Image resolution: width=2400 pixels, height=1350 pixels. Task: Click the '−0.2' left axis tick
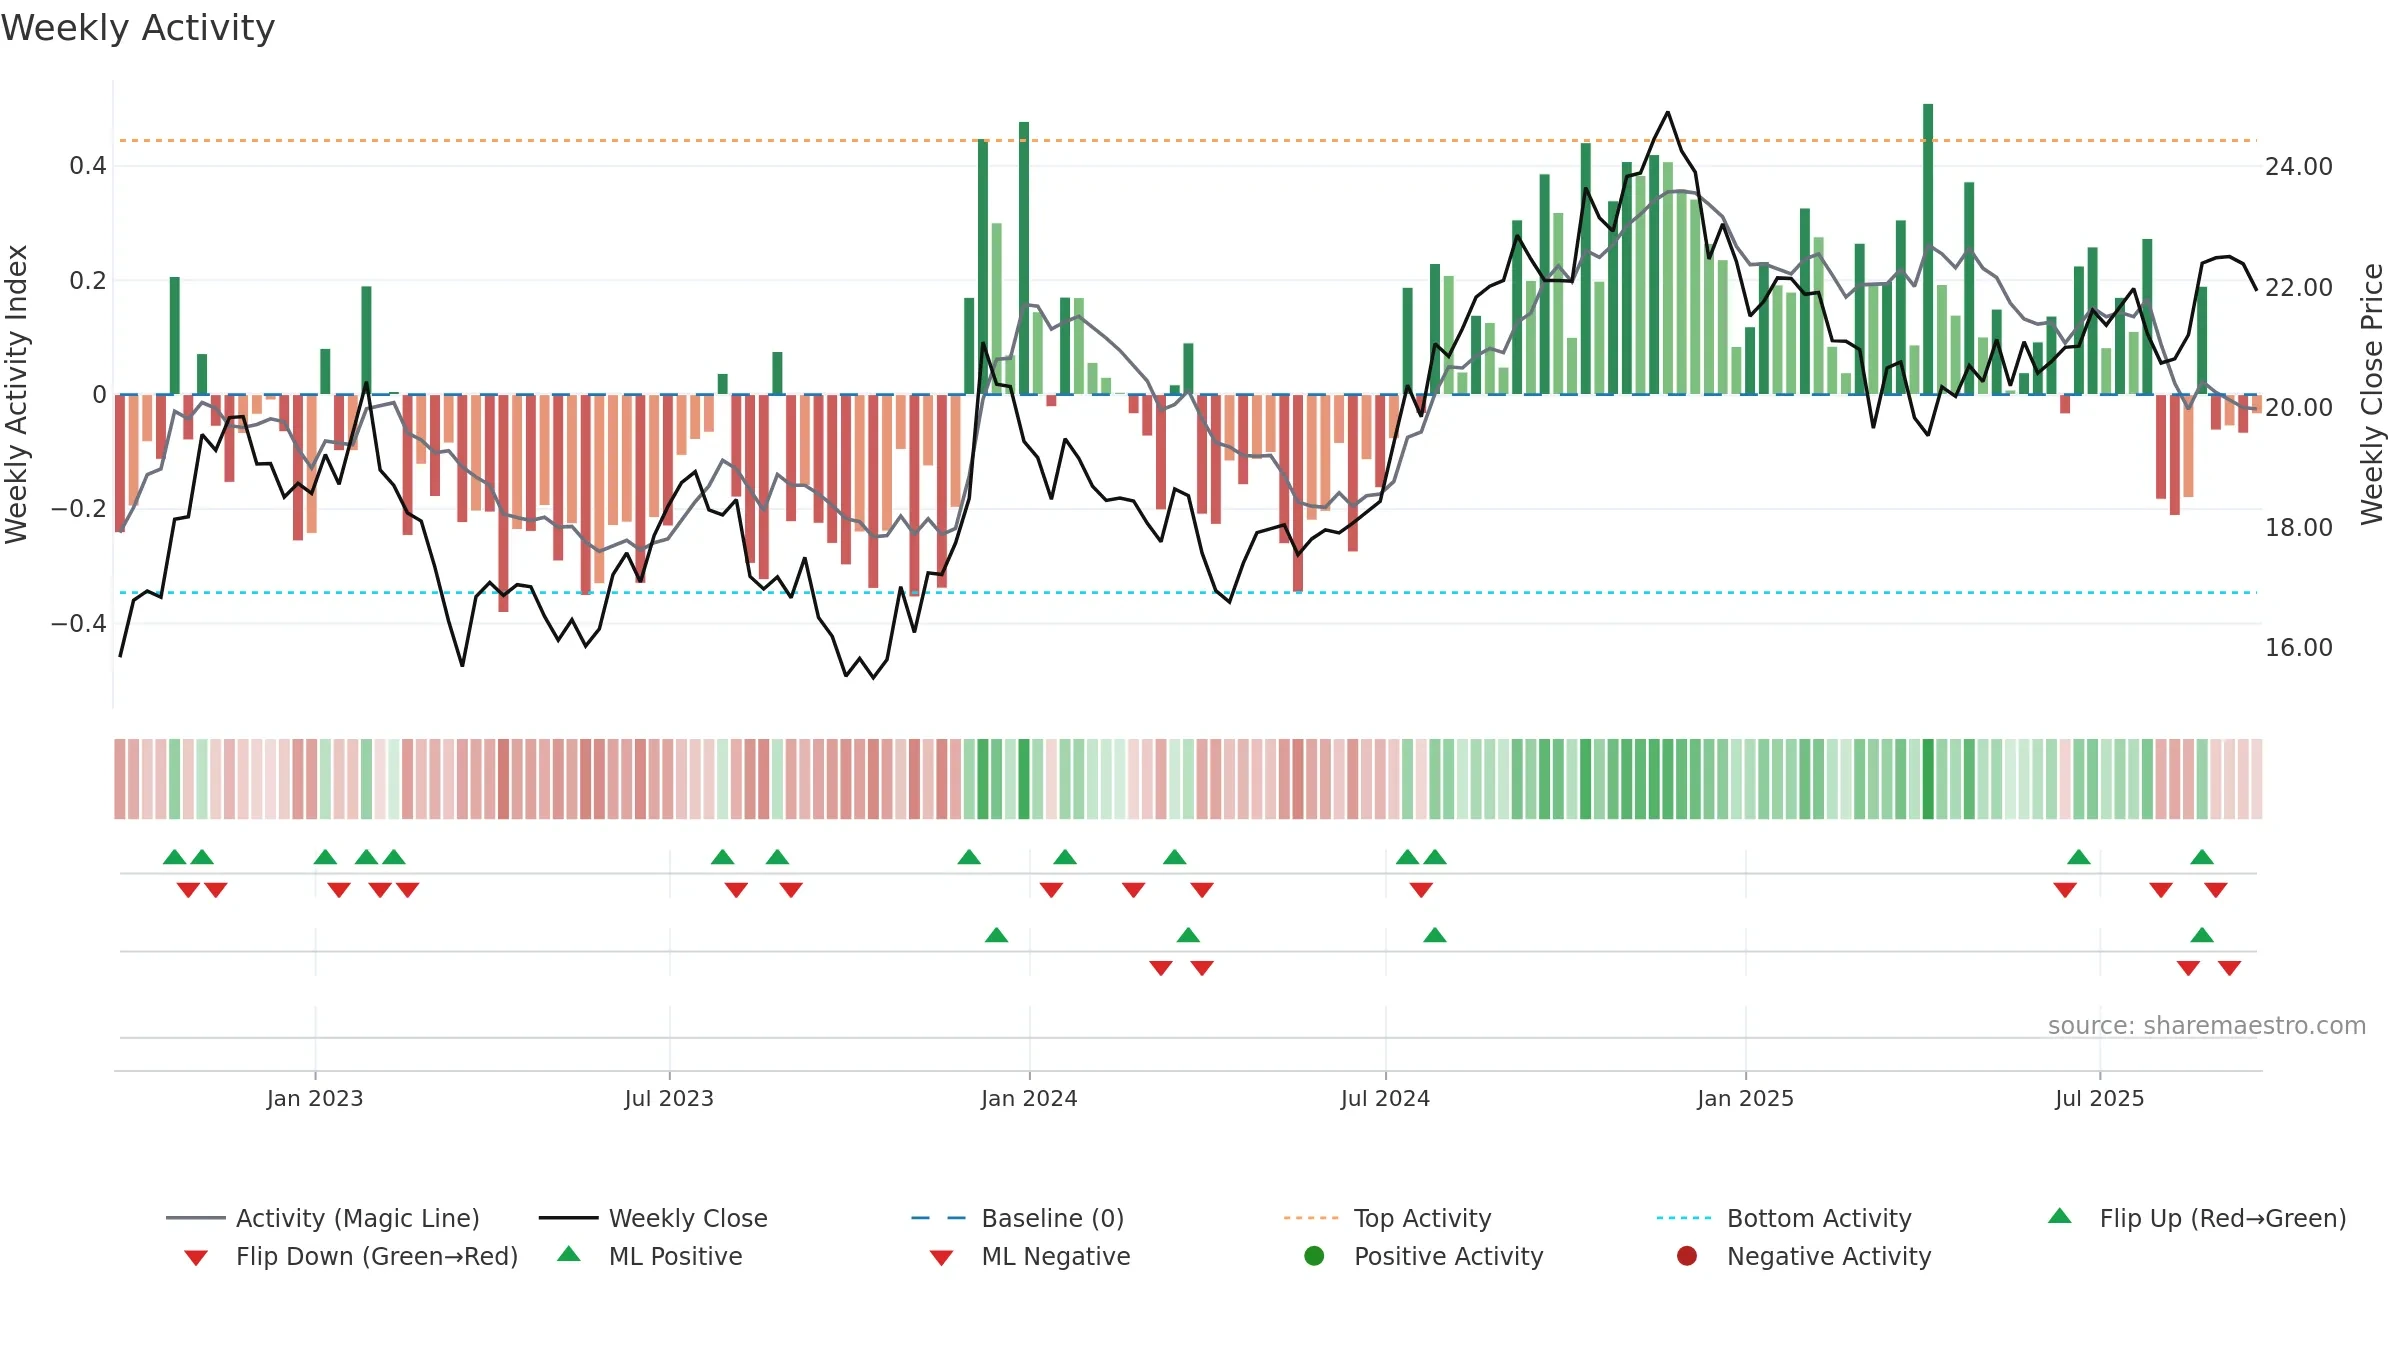[x=79, y=509]
